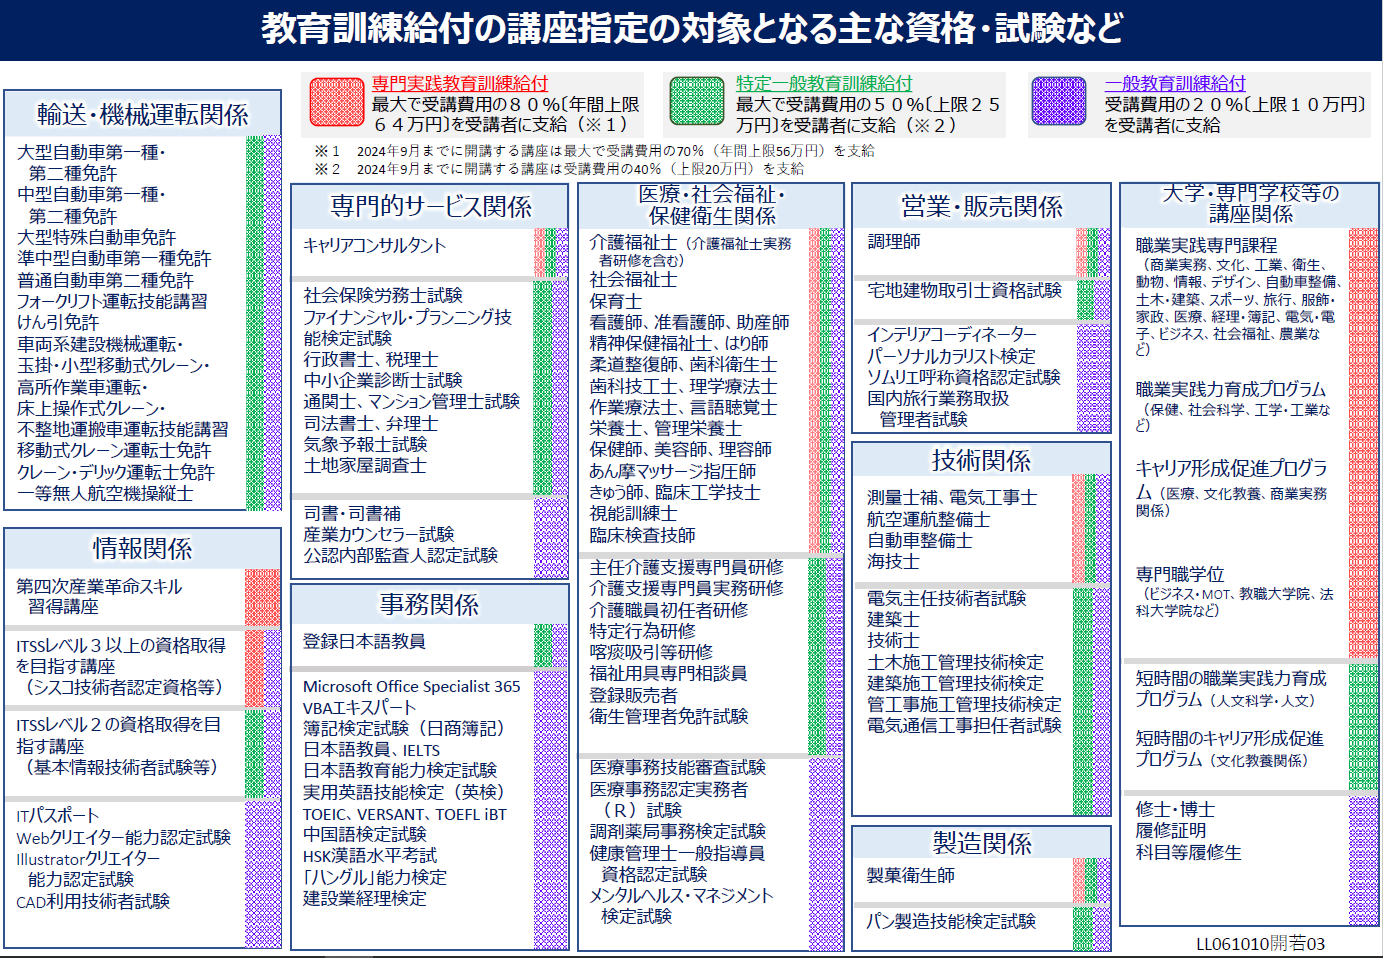The height and width of the screenshot is (958, 1383).
Task: Select the 第四次産業革命スキル習得講座 entry
Action: point(99,596)
